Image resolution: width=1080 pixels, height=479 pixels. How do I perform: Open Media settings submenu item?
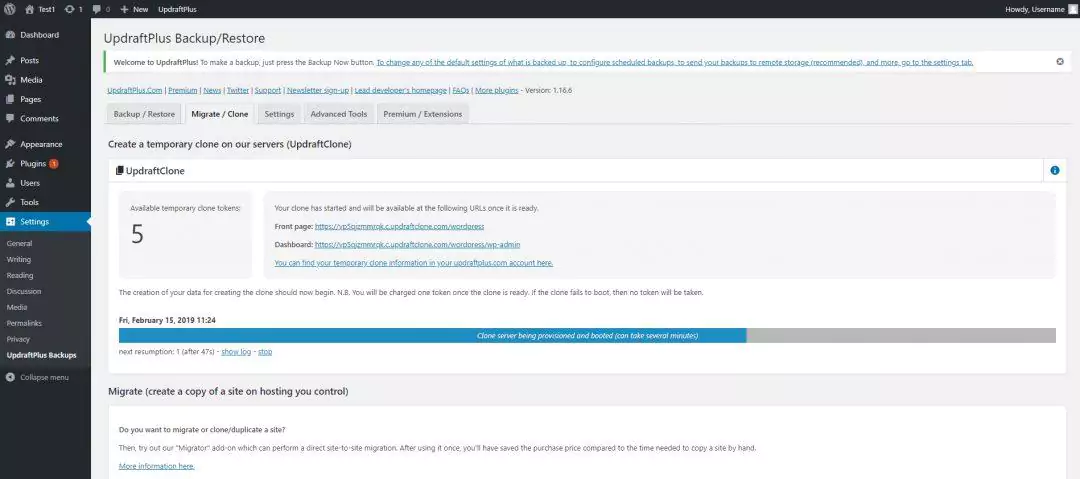[17, 307]
